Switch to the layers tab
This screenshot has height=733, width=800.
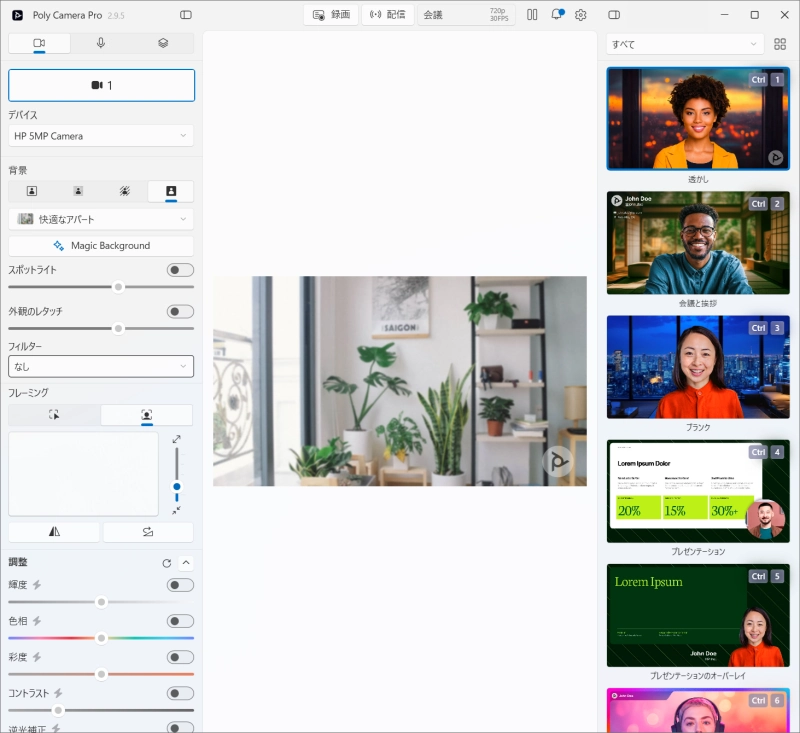163,43
